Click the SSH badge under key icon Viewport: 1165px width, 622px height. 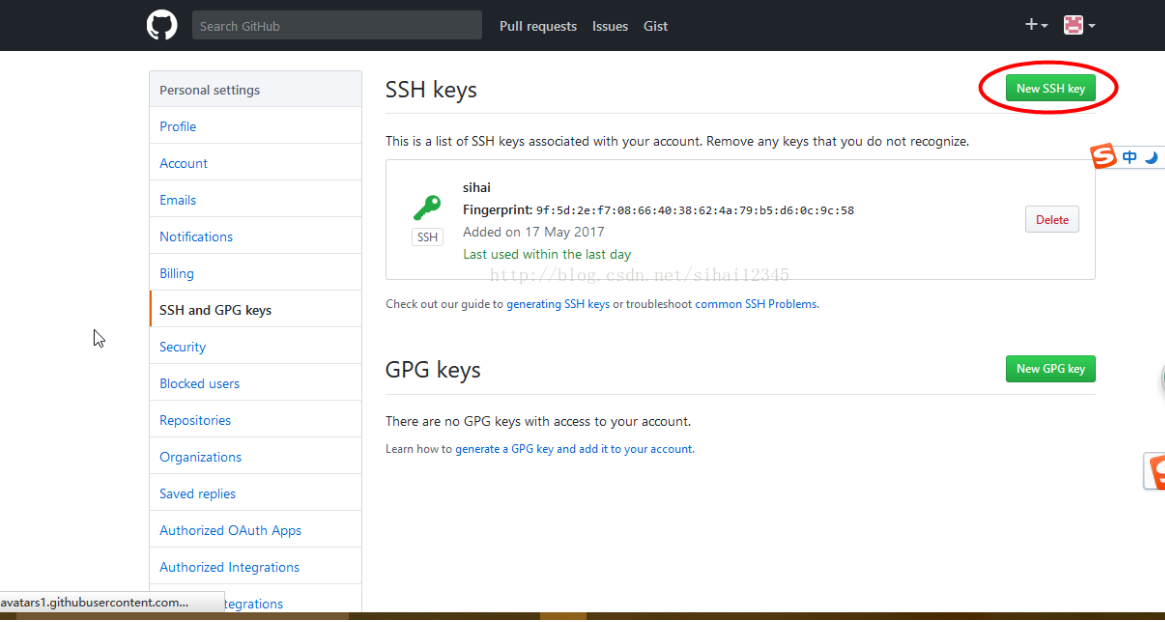click(427, 238)
